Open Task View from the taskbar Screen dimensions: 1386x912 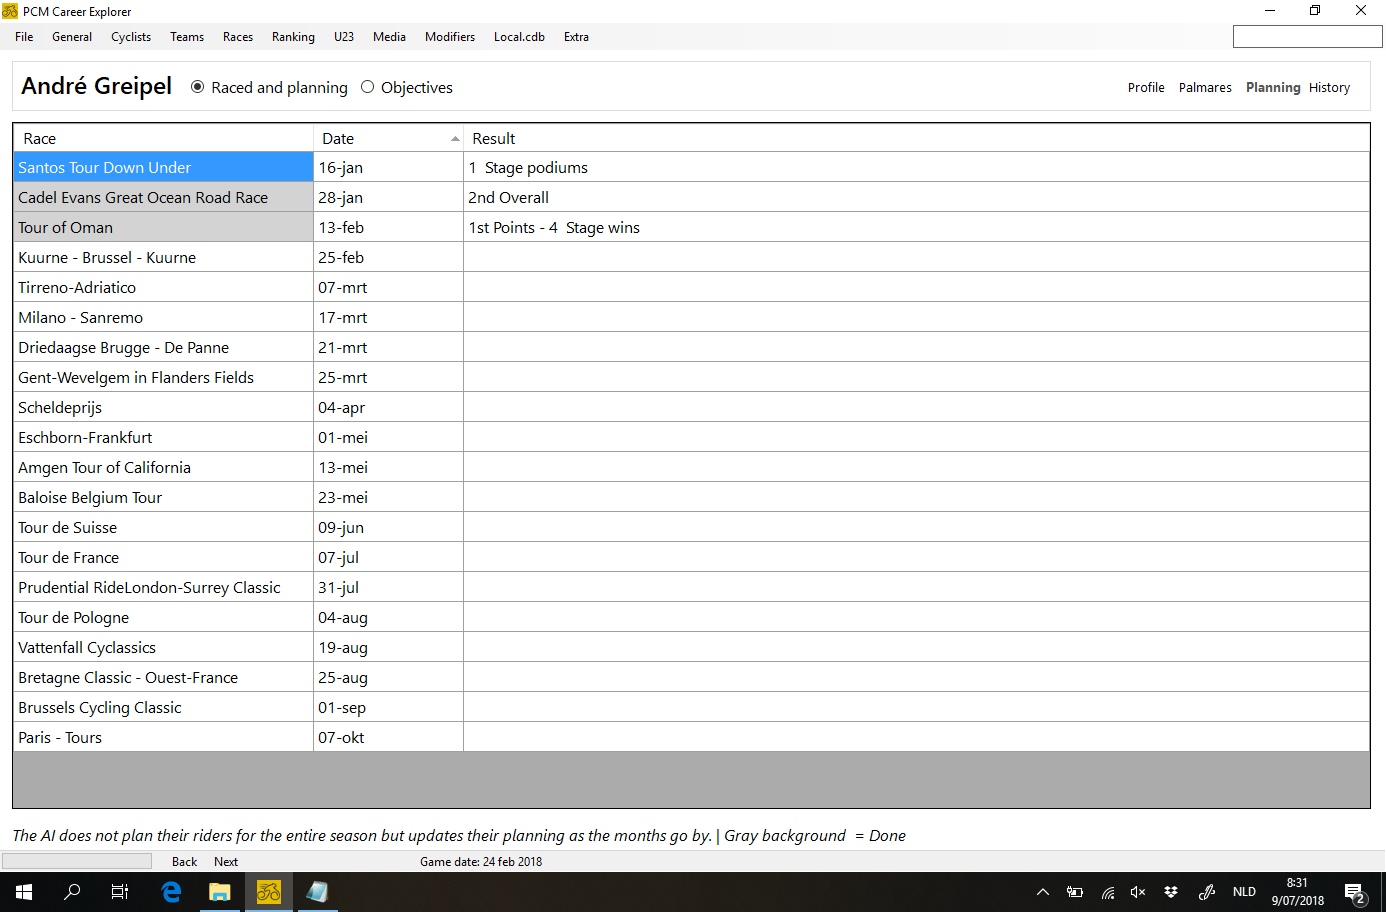click(x=120, y=892)
